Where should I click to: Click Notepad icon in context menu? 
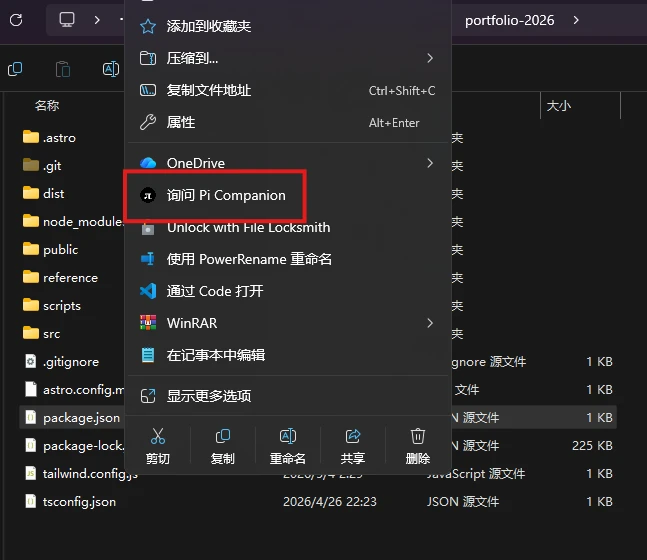[148, 355]
